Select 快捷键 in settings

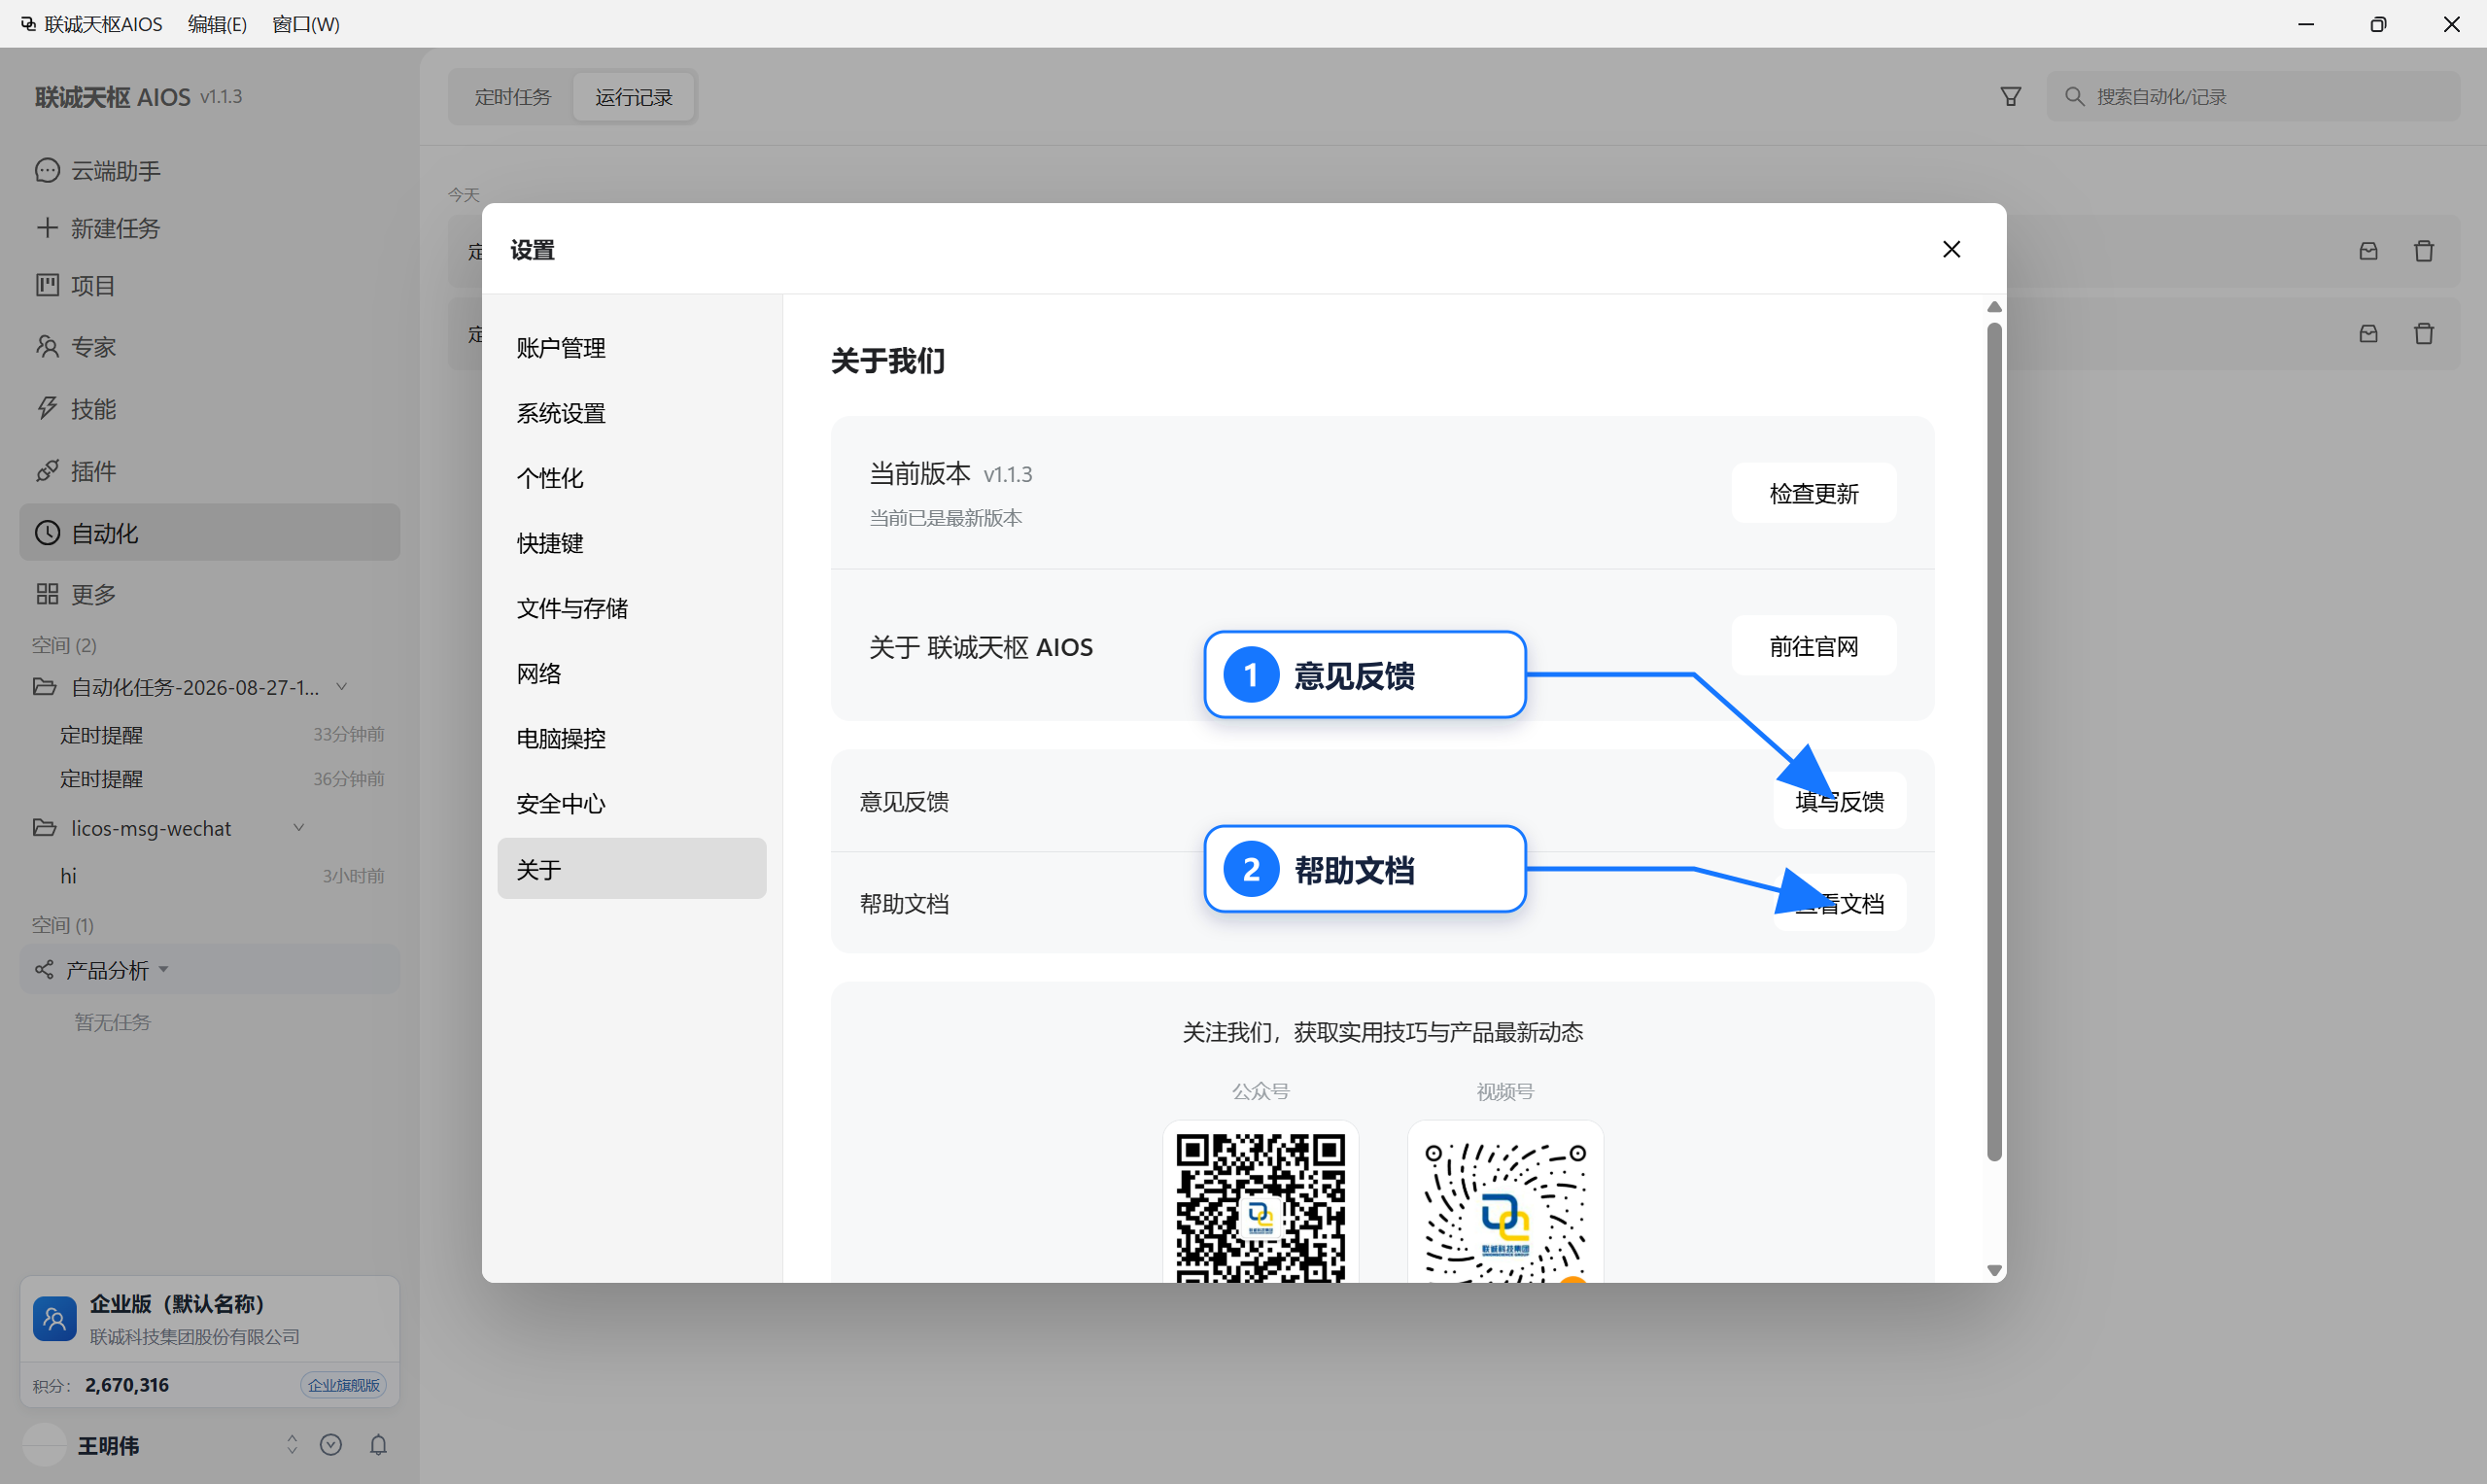point(631,543)
